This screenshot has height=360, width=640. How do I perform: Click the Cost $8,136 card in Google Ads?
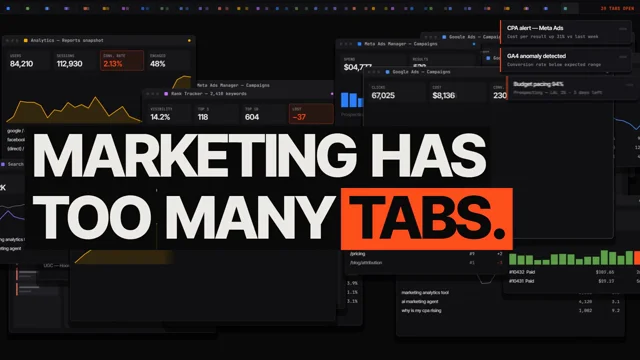point(457,92)
